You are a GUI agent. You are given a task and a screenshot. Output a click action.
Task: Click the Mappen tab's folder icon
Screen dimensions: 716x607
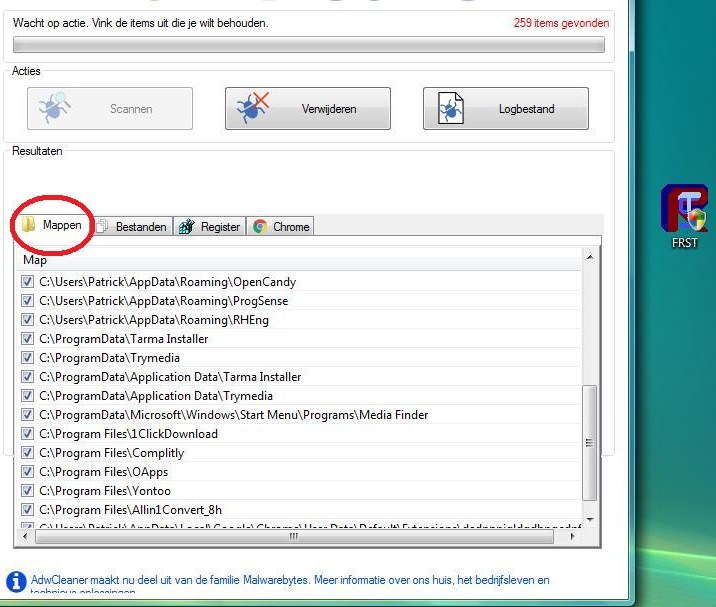coord(29,225)
